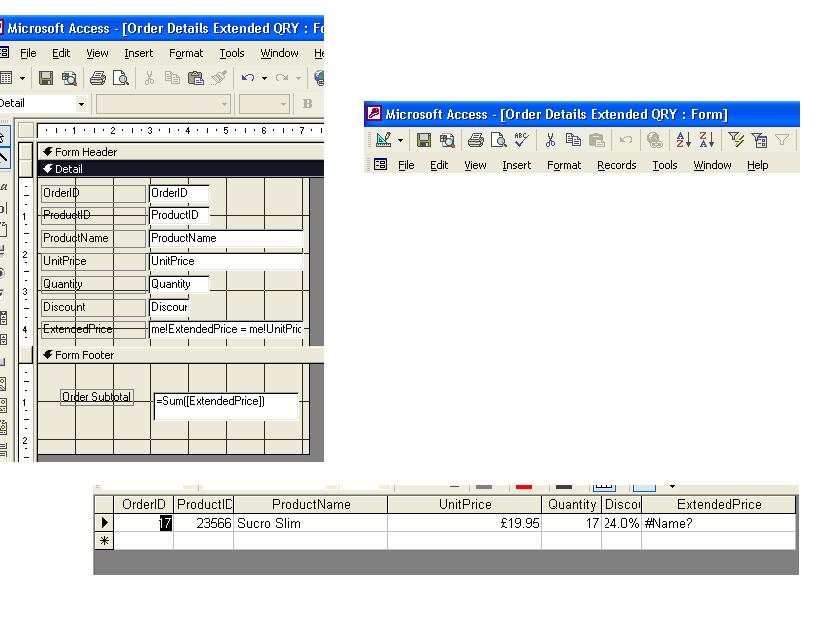Click the Copy icon in the design view toolbar
Image resolution: width=821 pixels, height=642 pixels.
point(172,79)
